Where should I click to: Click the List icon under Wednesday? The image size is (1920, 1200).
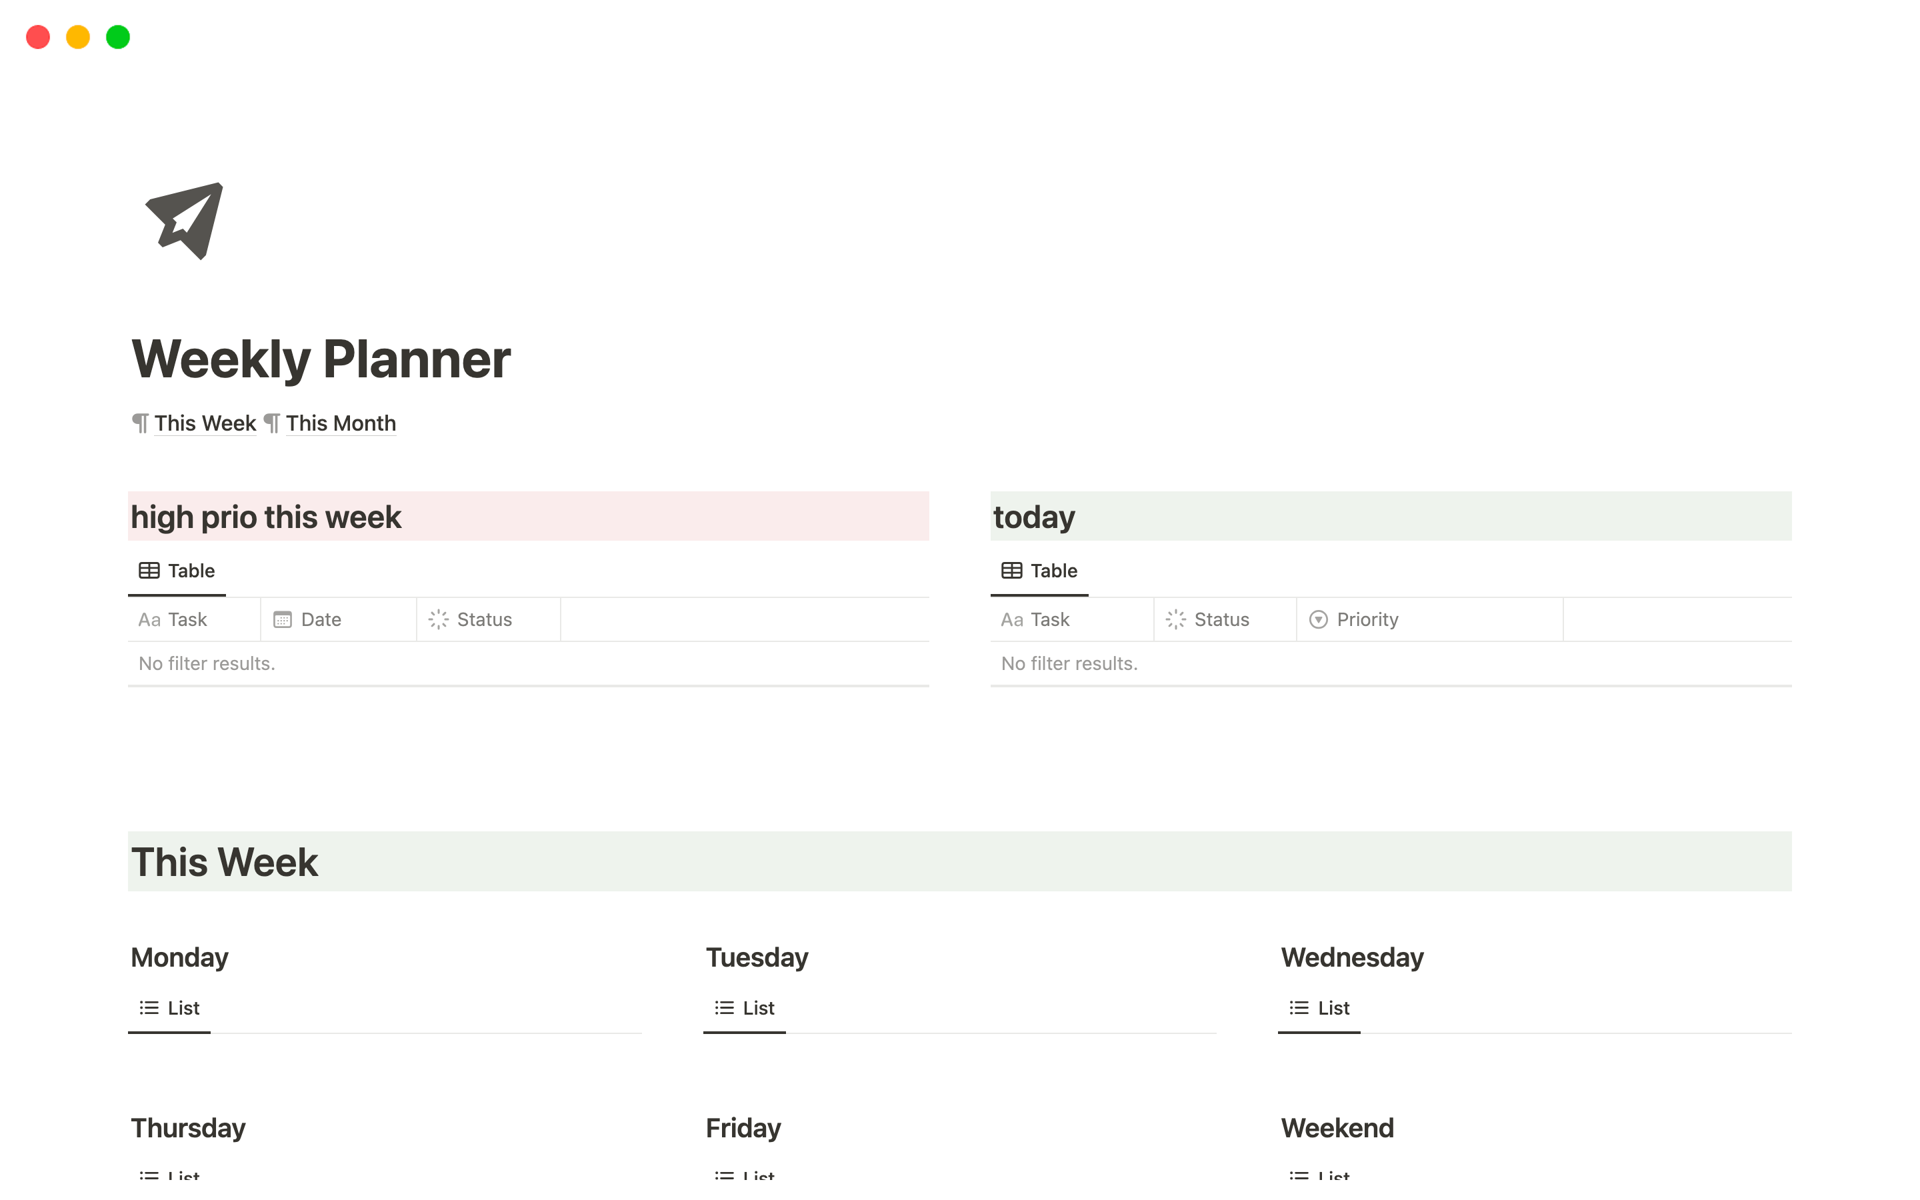(1299, 1005)
